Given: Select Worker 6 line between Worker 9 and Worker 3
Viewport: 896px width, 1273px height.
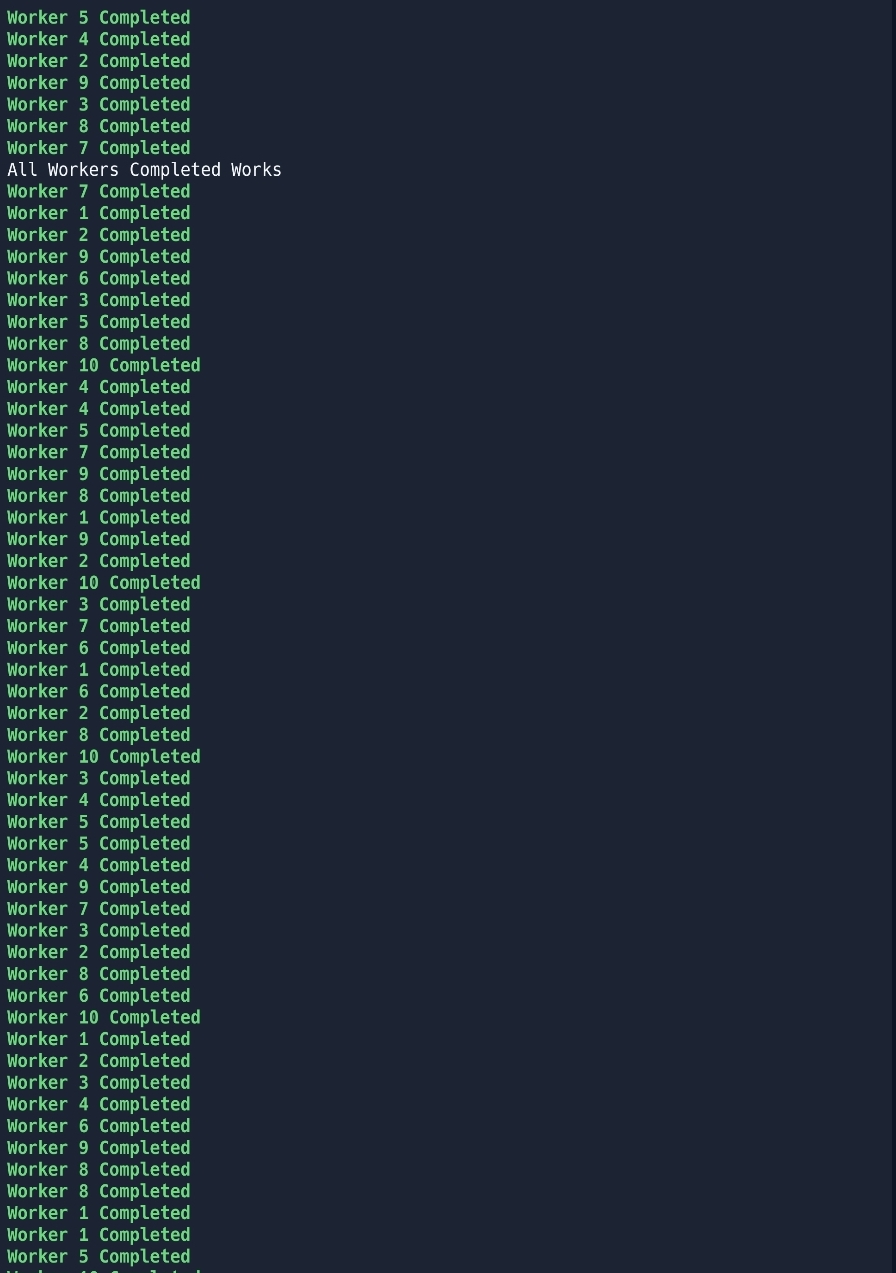Looking at the screenshot, I should point(98,279).
